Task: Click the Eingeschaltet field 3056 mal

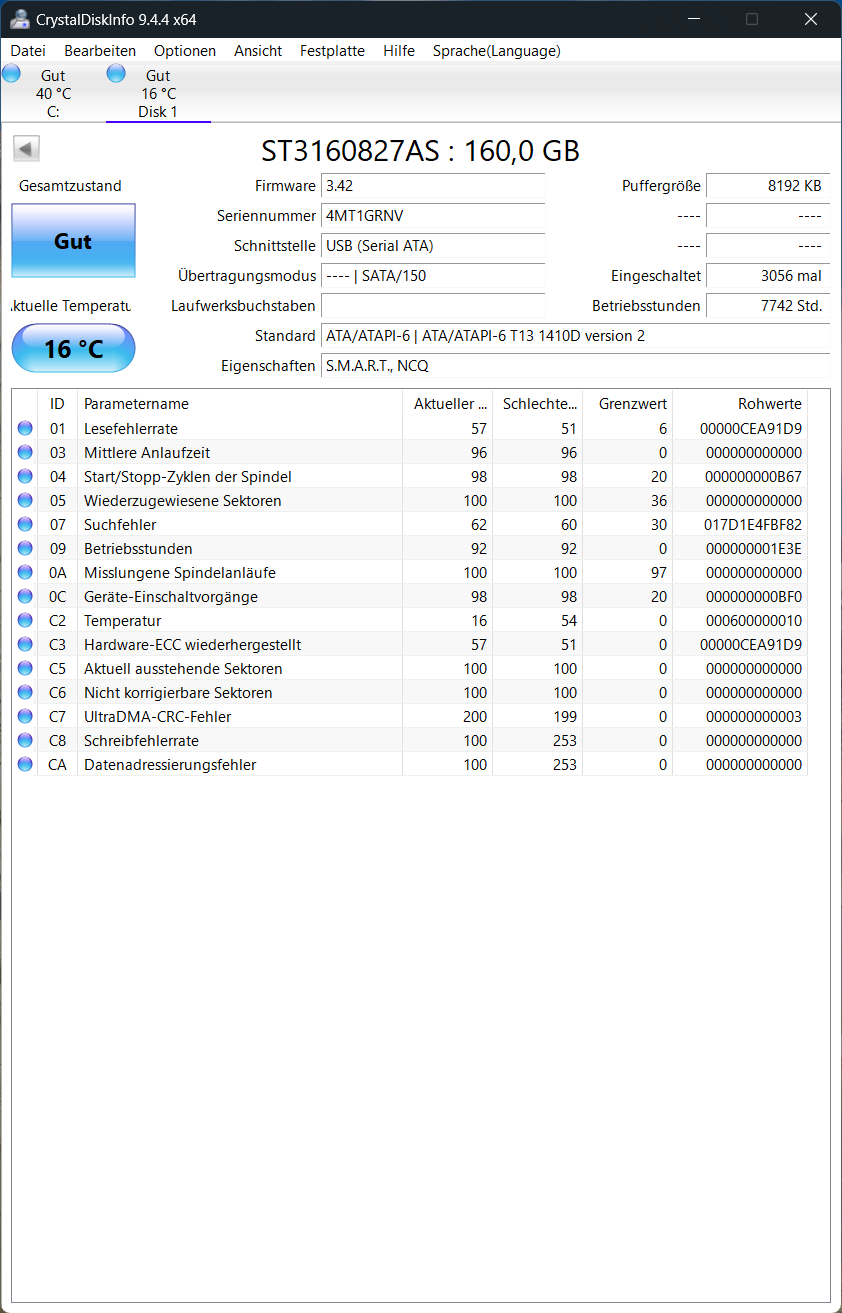Action: (x=768, y=276)
